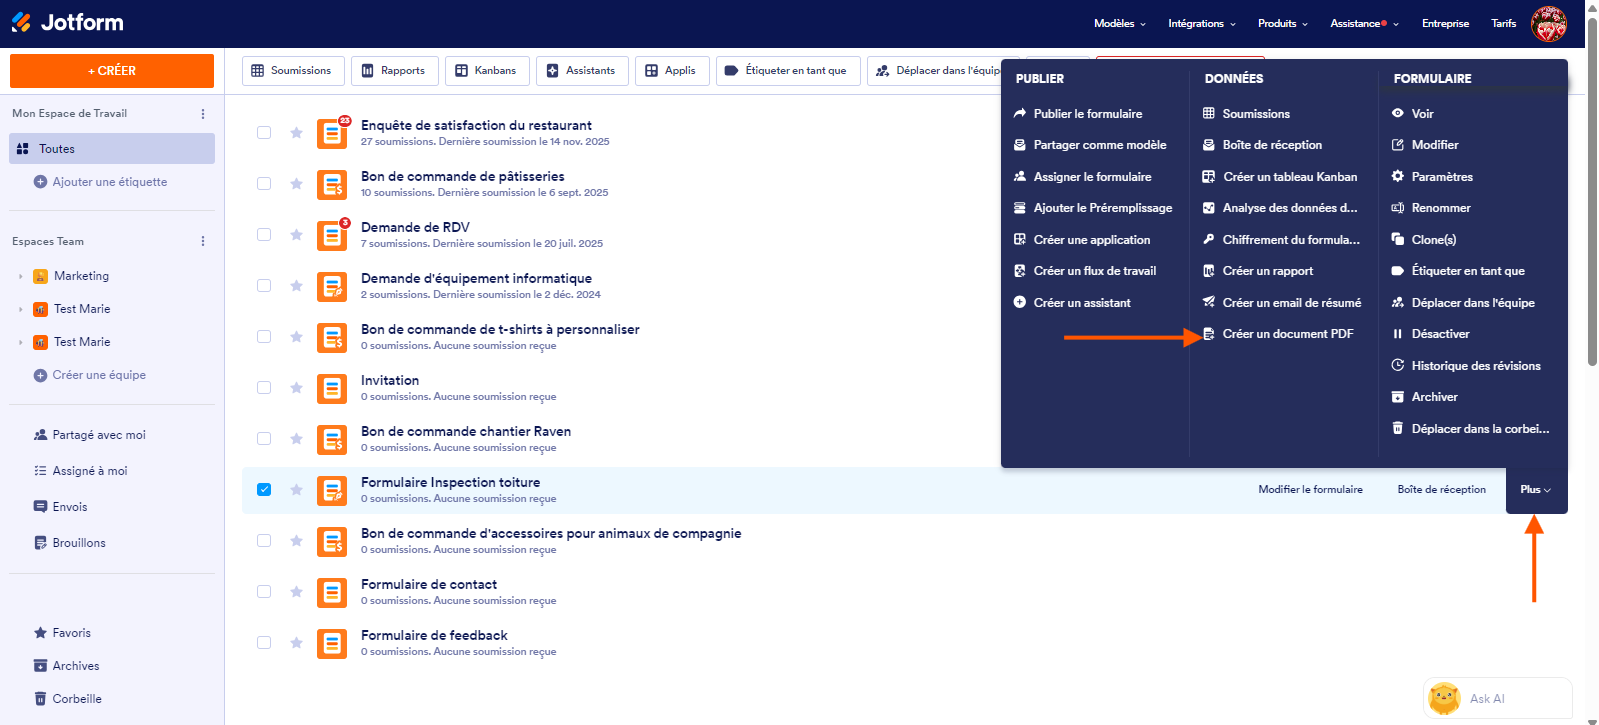Viewport: 1599px width, 725px height.
Task: Open the Assistance dropdown
Action: point(1365,23)
